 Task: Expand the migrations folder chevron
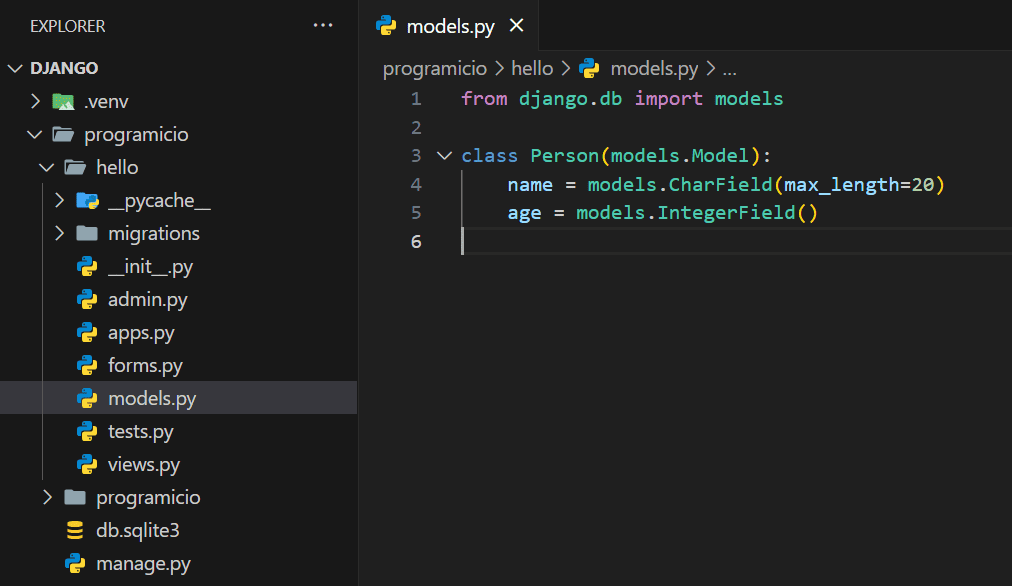(59, 233)
